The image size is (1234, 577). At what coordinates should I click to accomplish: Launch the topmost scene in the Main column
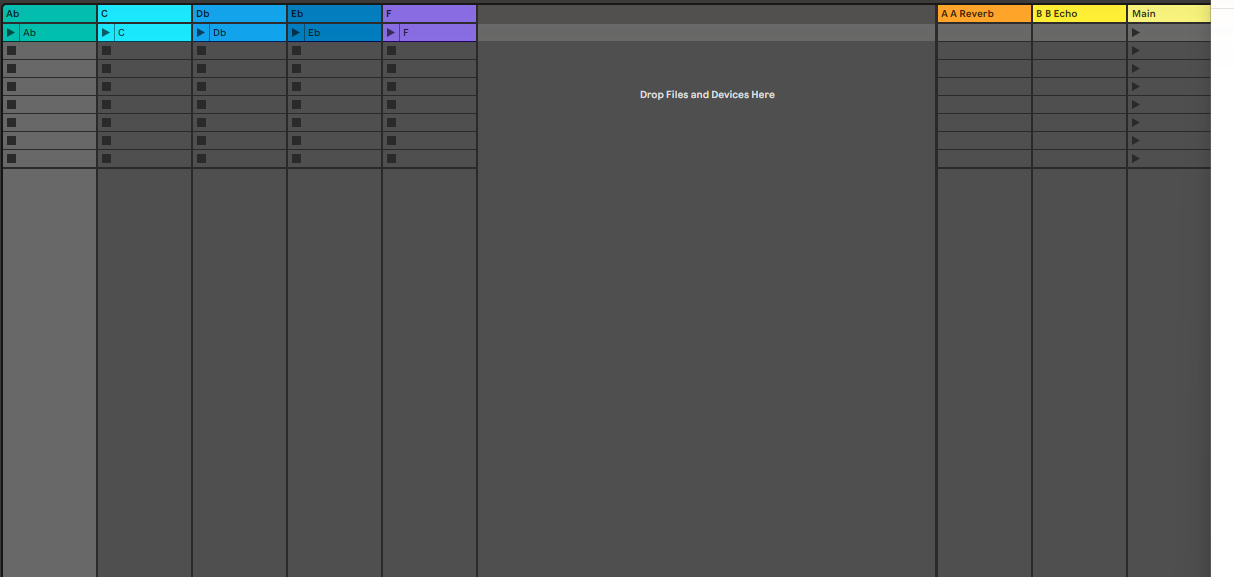point(1135,33)
